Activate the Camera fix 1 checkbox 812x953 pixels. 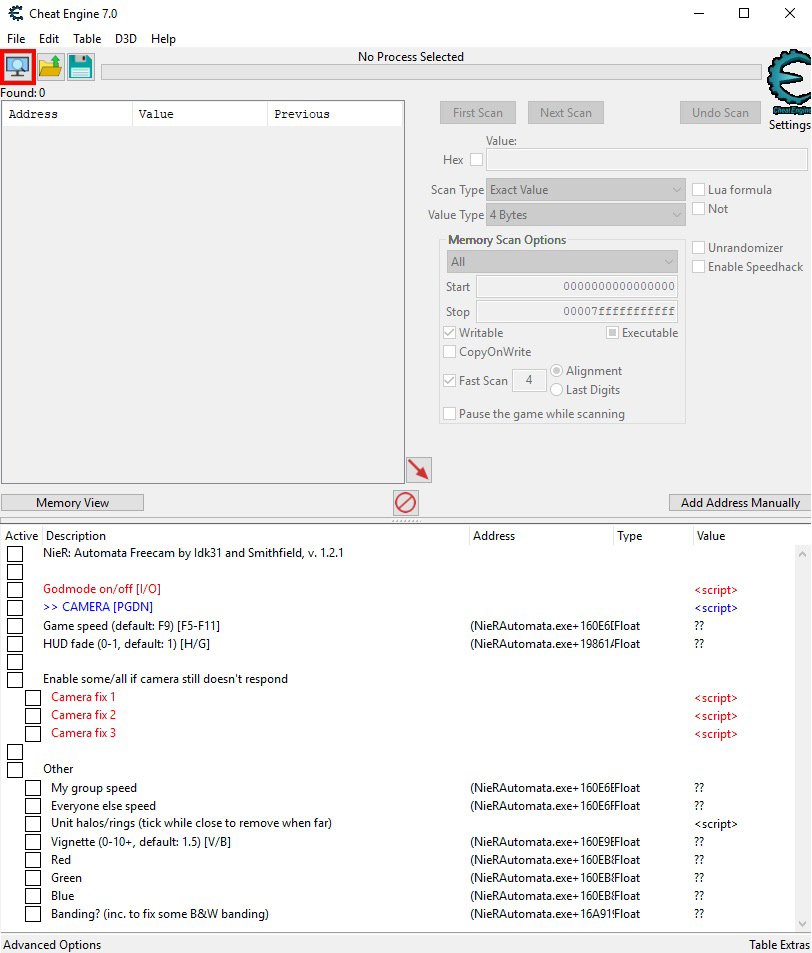coord(33,698)
